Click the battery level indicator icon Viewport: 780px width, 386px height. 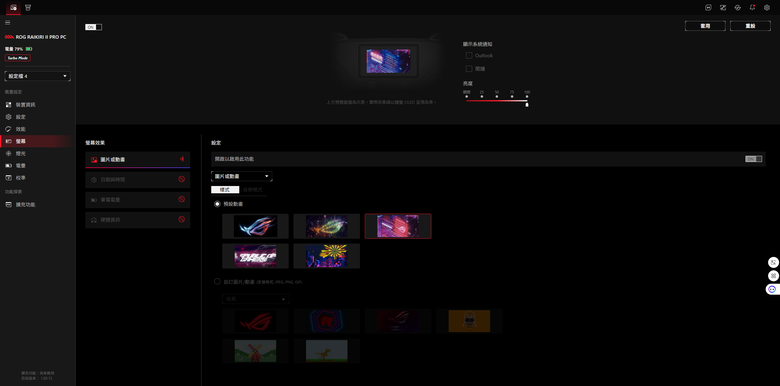29,49
